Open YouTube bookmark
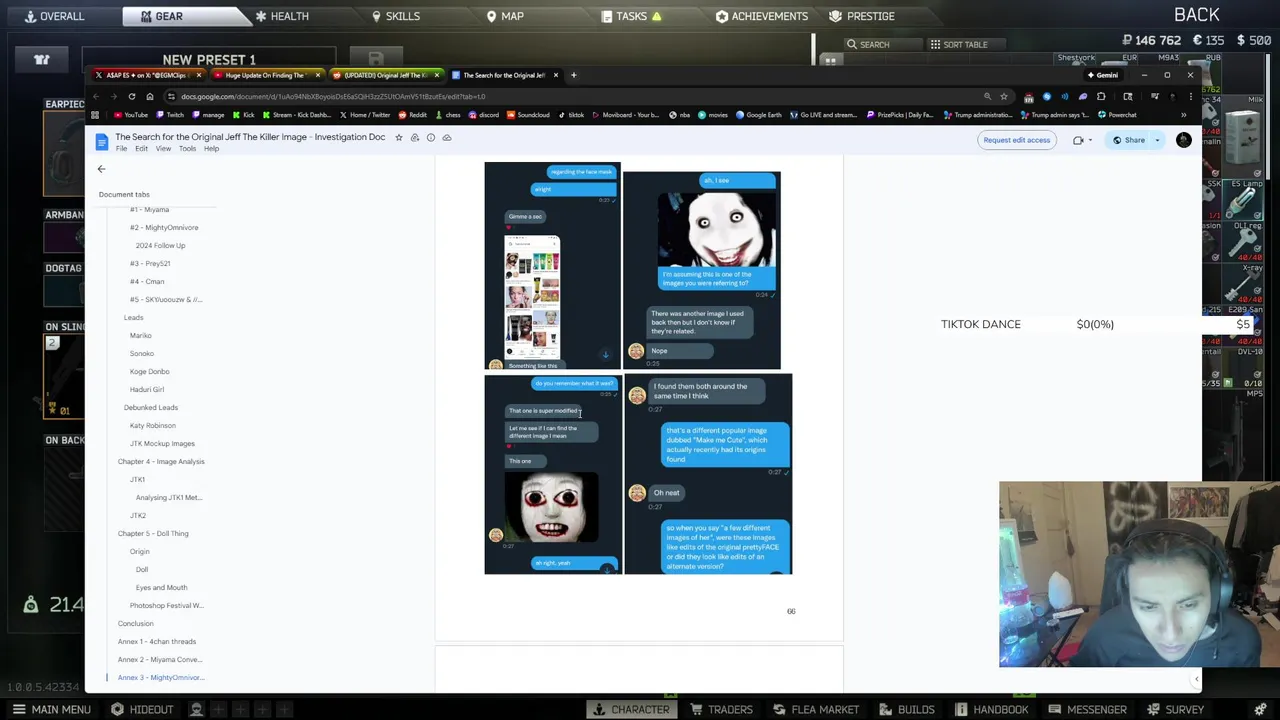This screenshot has height=720, width=1280. pyautogui.click(x=132, y=115)
